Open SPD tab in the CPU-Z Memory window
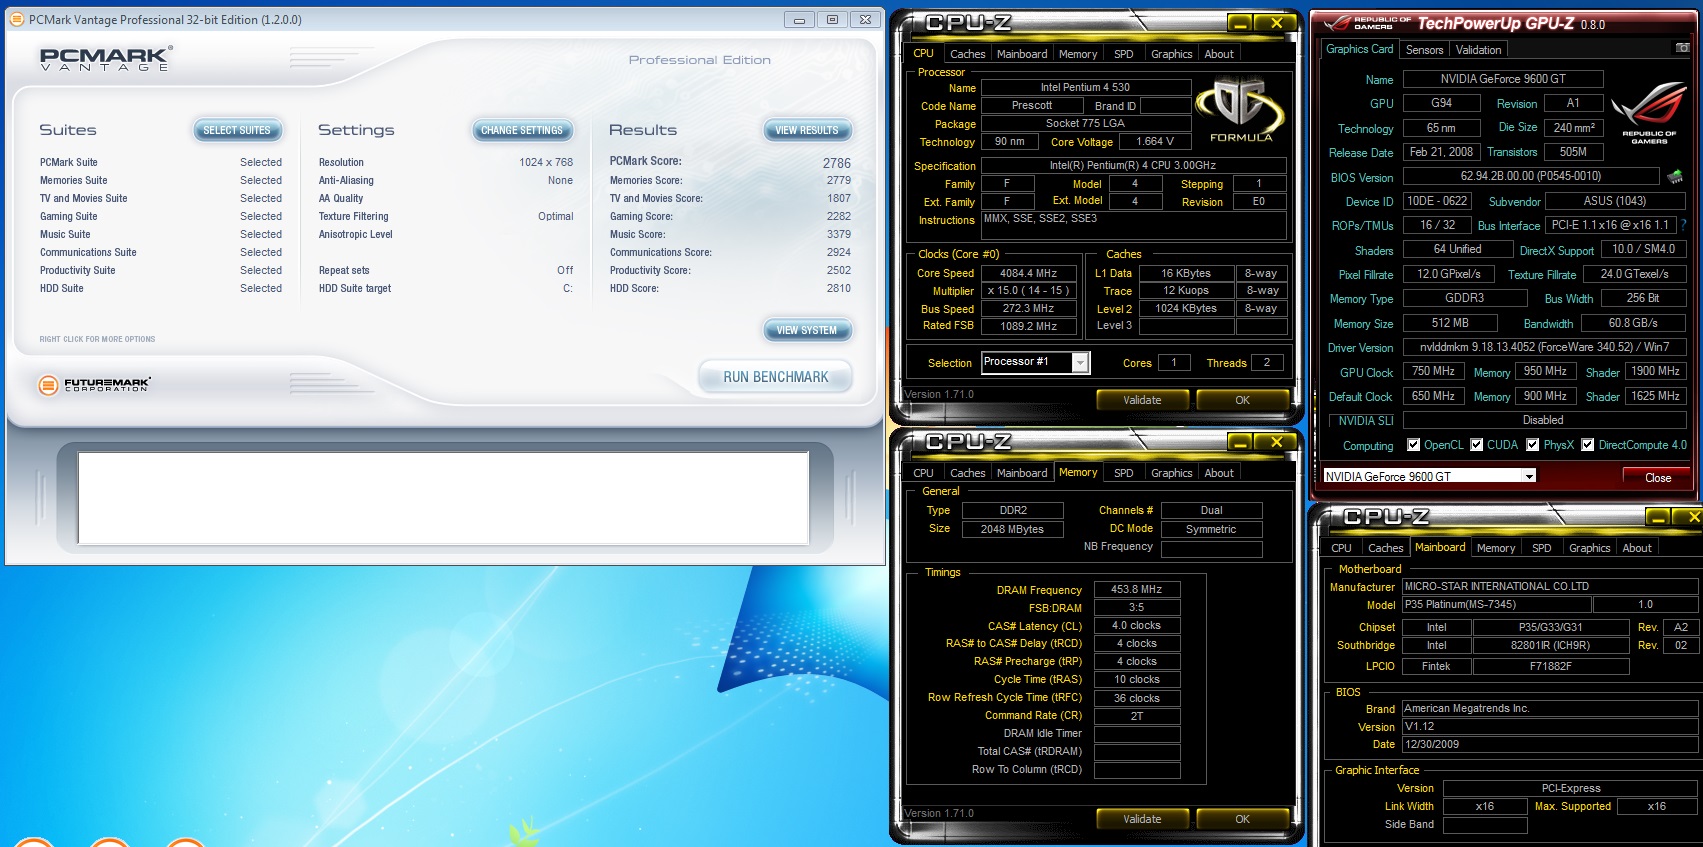This screenshot has height=847, width=1703. click(1124, 473)
